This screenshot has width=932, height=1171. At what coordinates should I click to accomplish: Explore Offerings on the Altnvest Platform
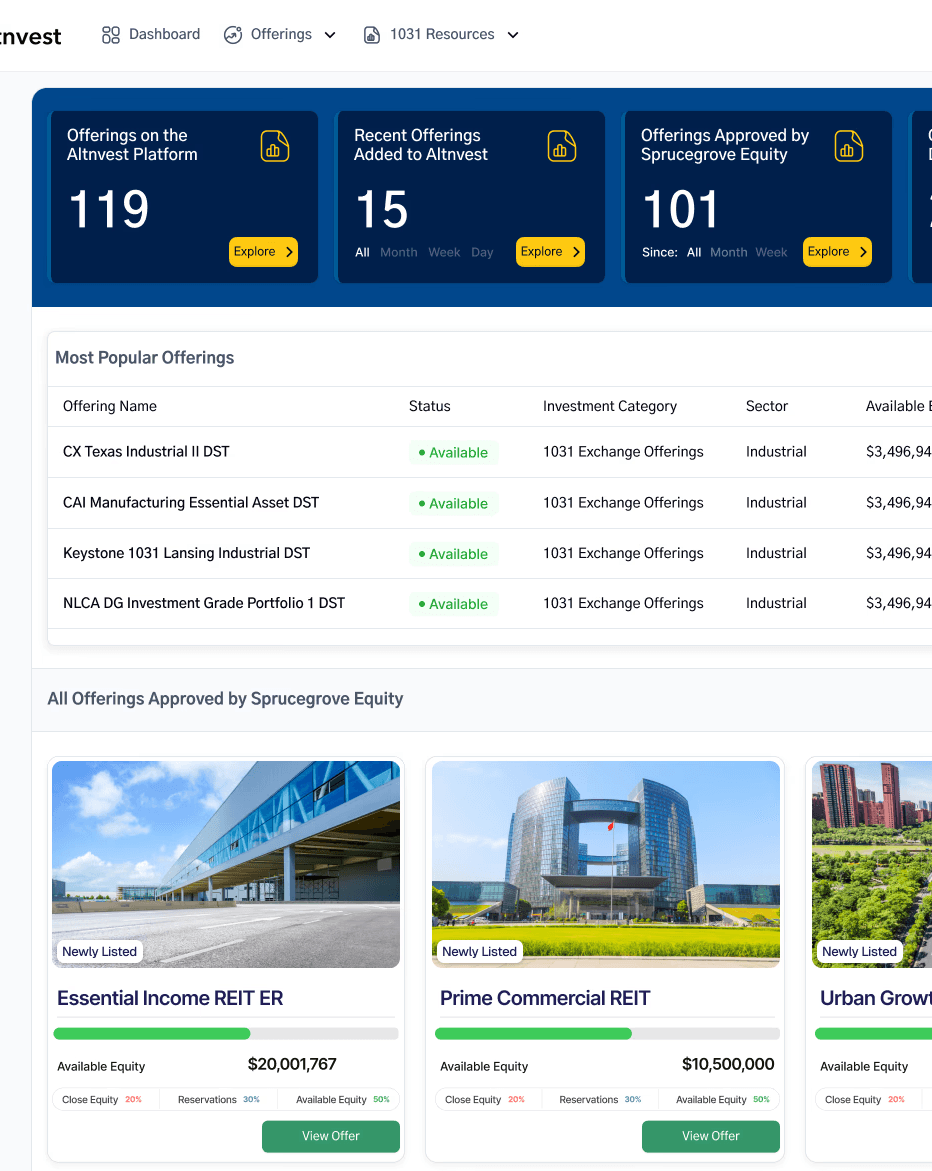coord(263,252)
